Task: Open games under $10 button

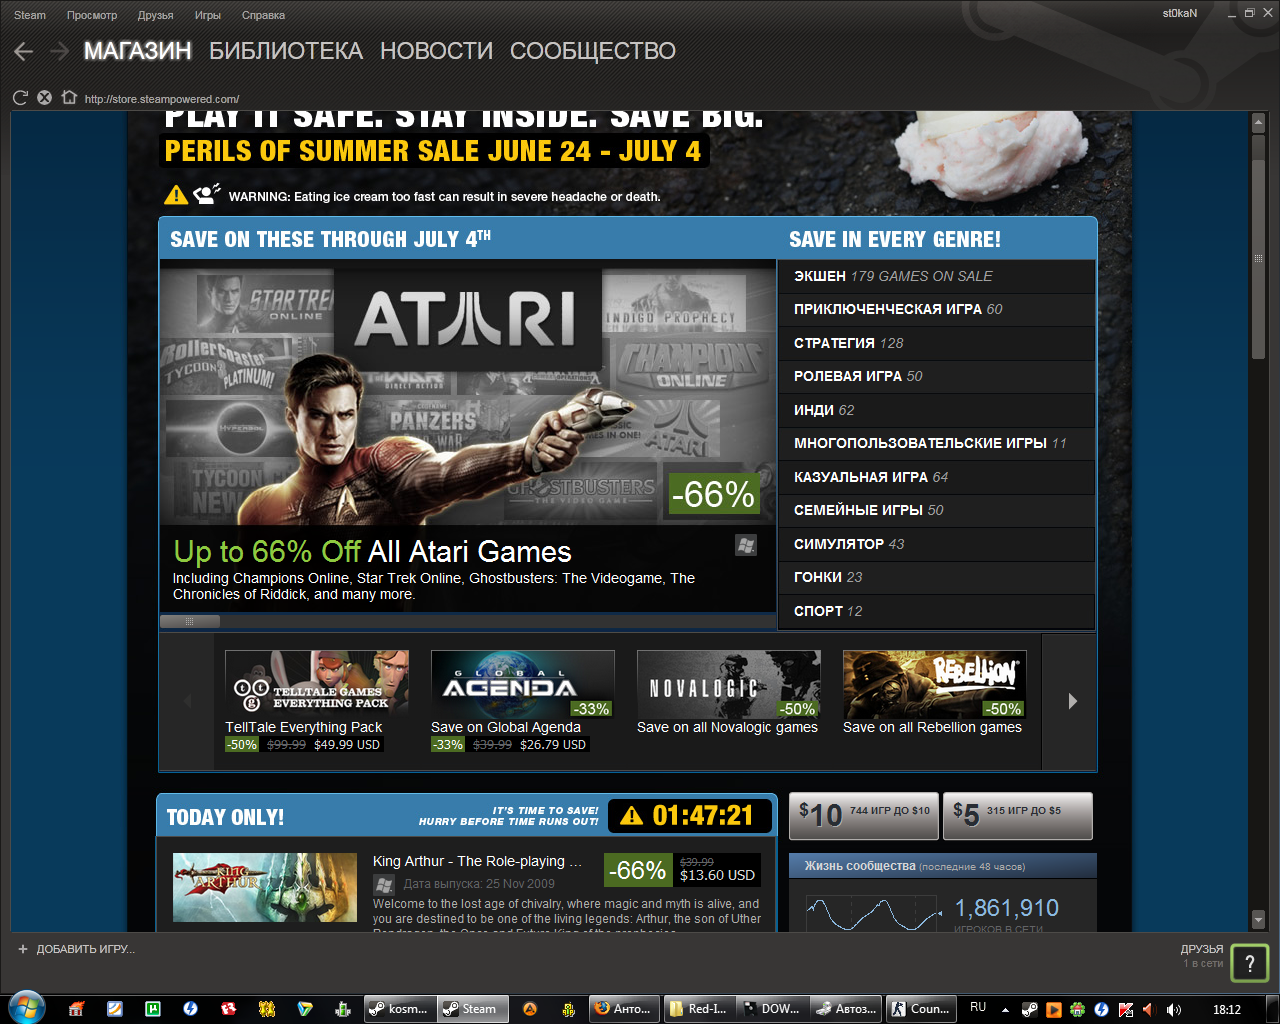Action: (864, 816)
